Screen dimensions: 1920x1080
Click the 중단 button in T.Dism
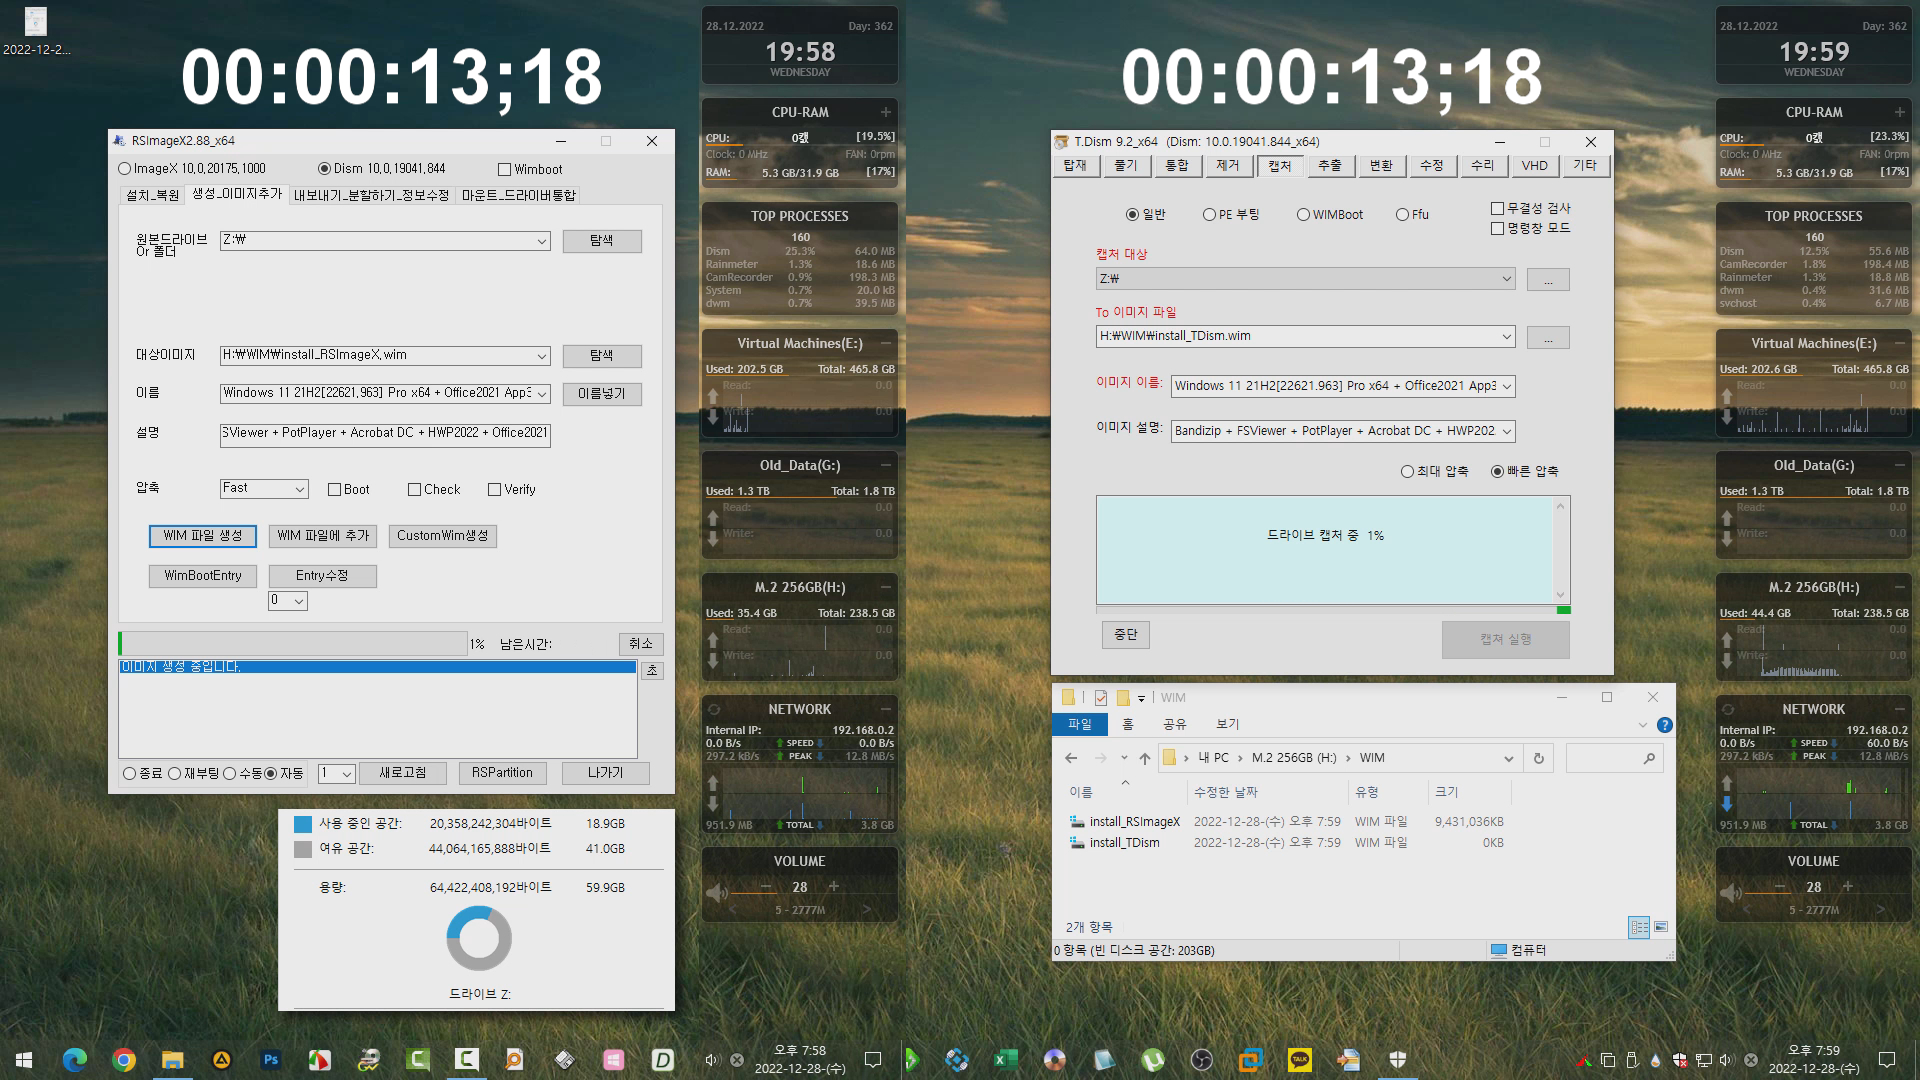[1126, 635]
